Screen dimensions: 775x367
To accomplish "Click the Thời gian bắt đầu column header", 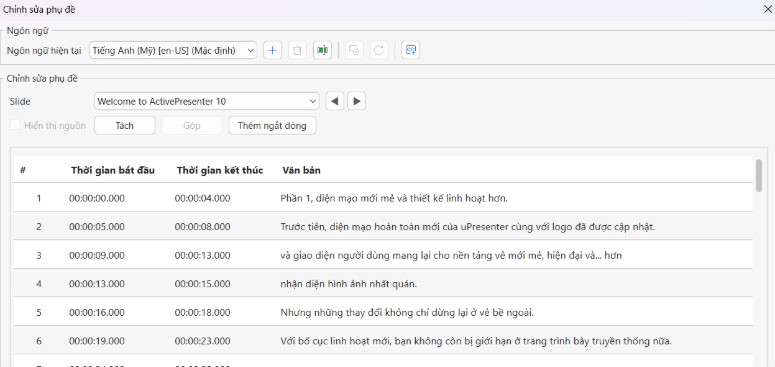I will 113,170.
